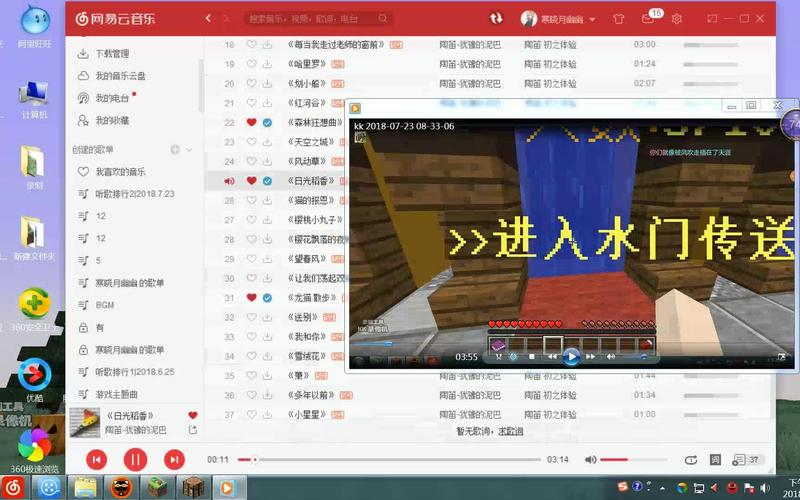Play the video in the KK player window
Screen dimensions: 800x500
pyautogui.click(x=571, y=357)
